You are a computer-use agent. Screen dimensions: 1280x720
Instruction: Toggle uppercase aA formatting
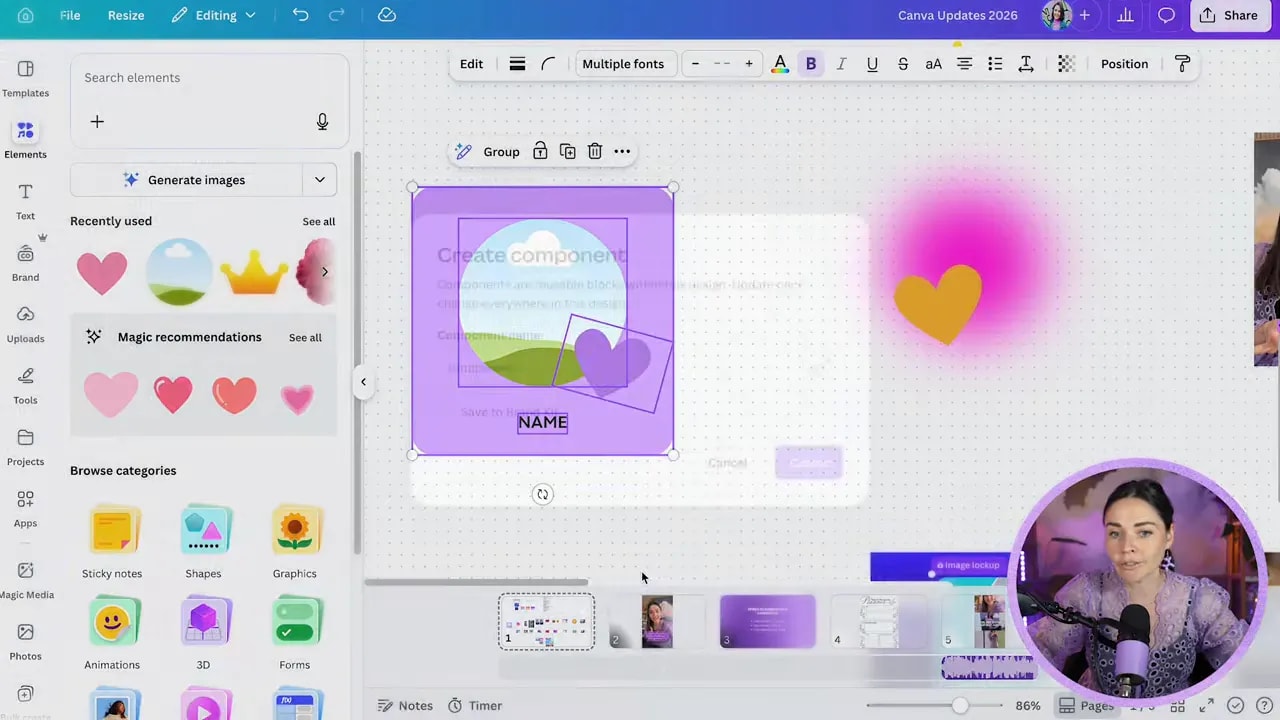point(933,64)
